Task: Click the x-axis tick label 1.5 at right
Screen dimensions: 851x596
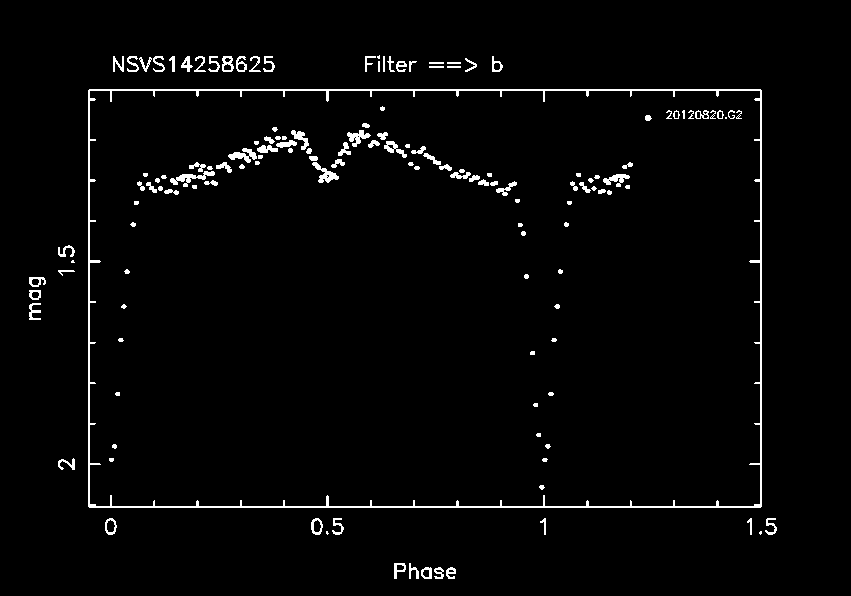Action: click(x=760, y=527)
